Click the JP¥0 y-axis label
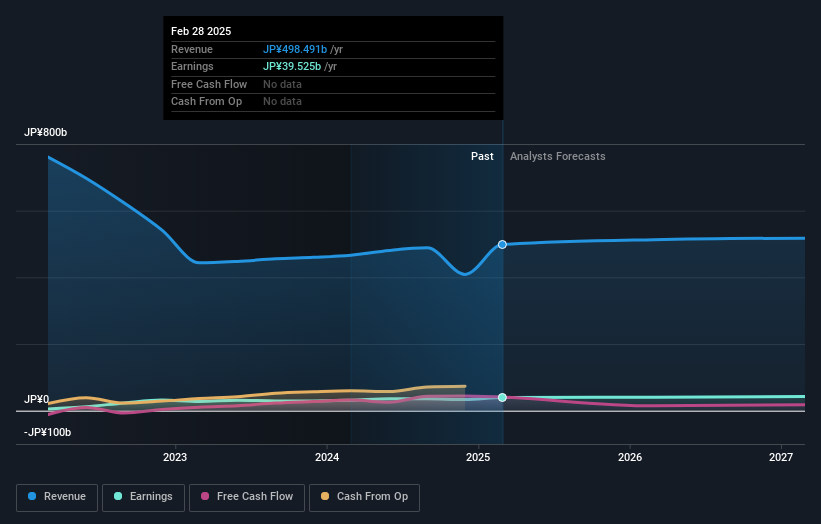This screenshot has height=524, width=821. coord(37,399)
